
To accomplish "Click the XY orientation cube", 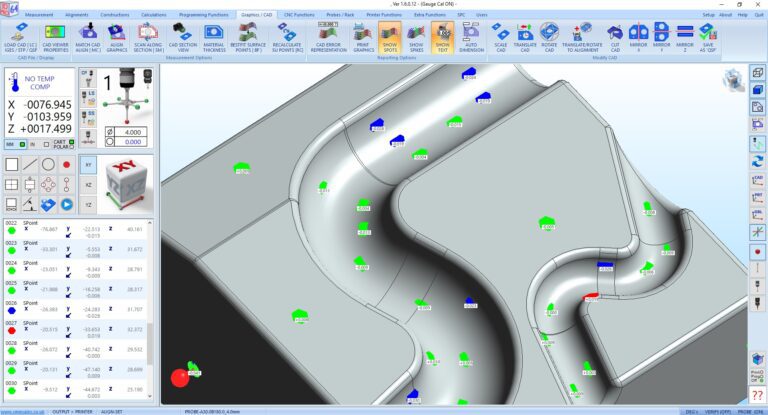I will [126, 185].
